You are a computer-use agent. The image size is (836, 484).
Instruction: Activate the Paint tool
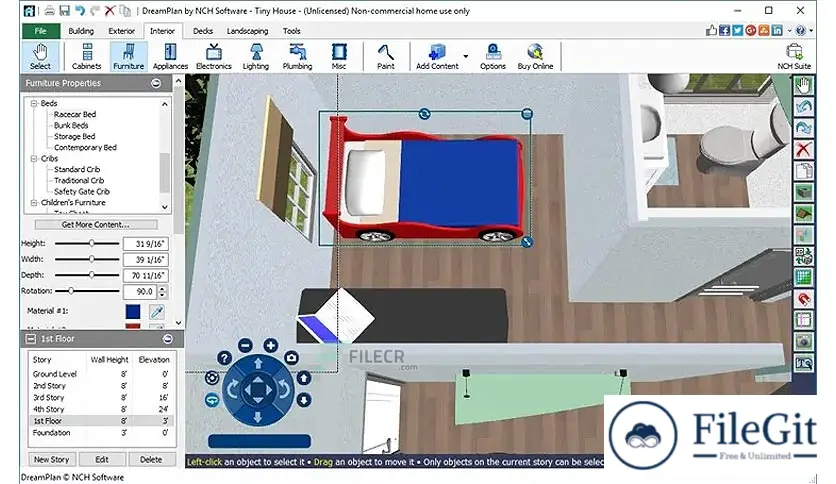pos(385,57)
